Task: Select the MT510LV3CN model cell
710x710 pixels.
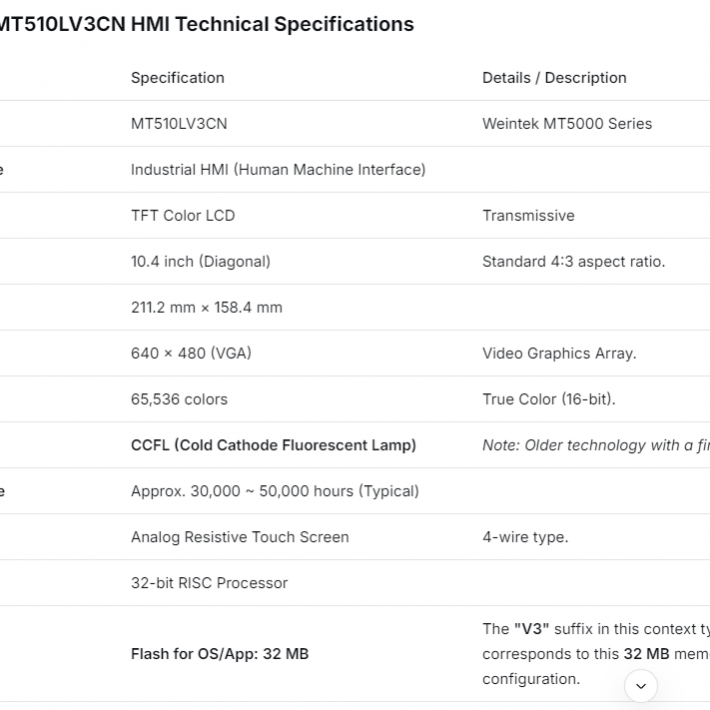Action: (179, 124)
